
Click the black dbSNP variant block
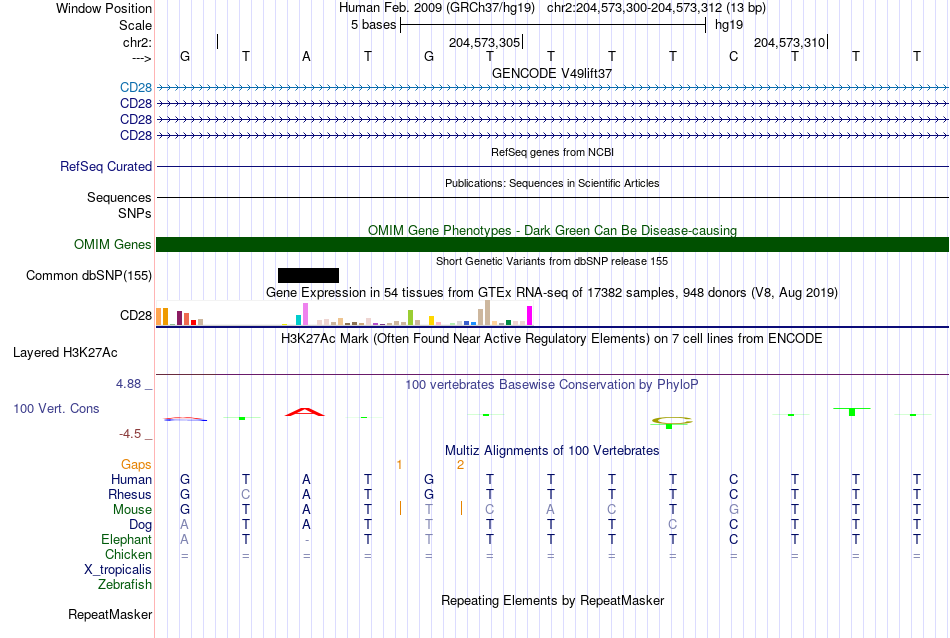(x=308, y=275)
